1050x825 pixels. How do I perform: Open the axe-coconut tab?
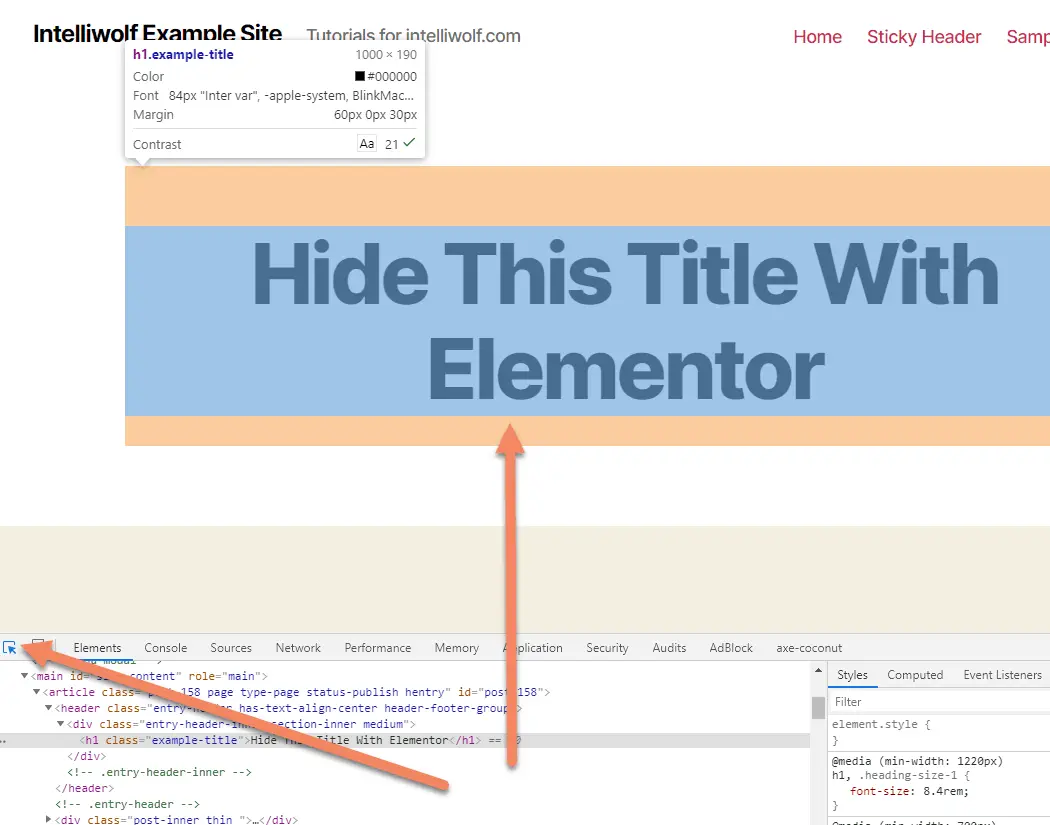click(809, 648)
